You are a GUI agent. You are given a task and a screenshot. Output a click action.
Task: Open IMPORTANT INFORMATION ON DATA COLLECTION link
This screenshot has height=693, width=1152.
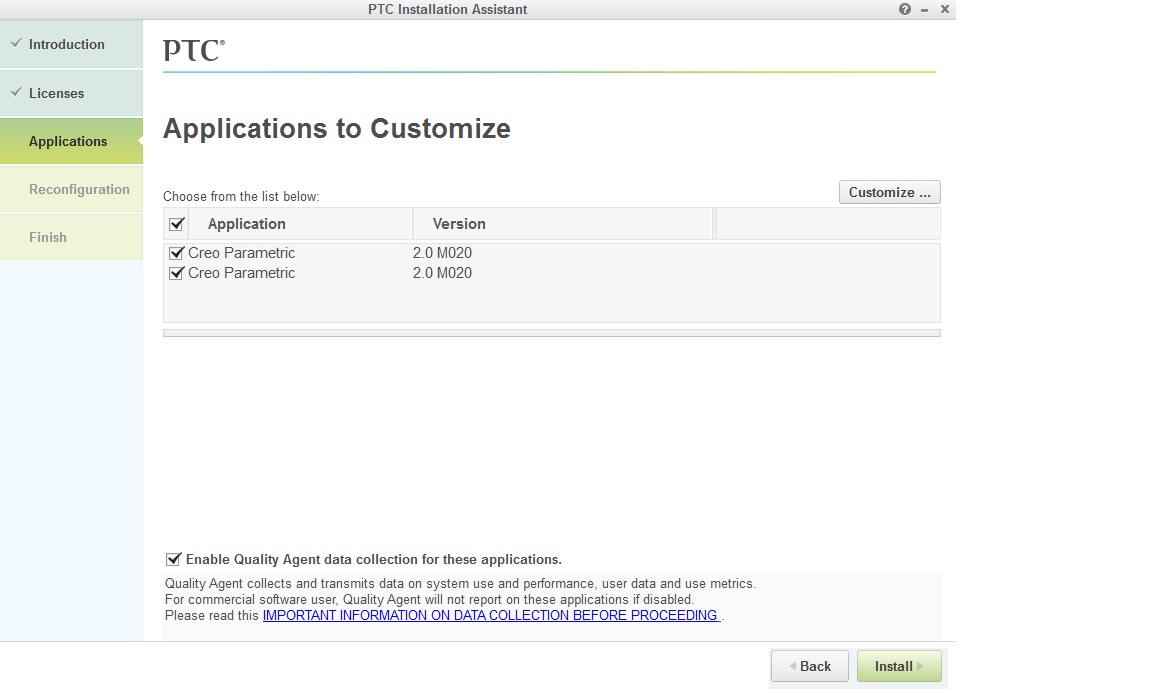click(x=491, y=615)
